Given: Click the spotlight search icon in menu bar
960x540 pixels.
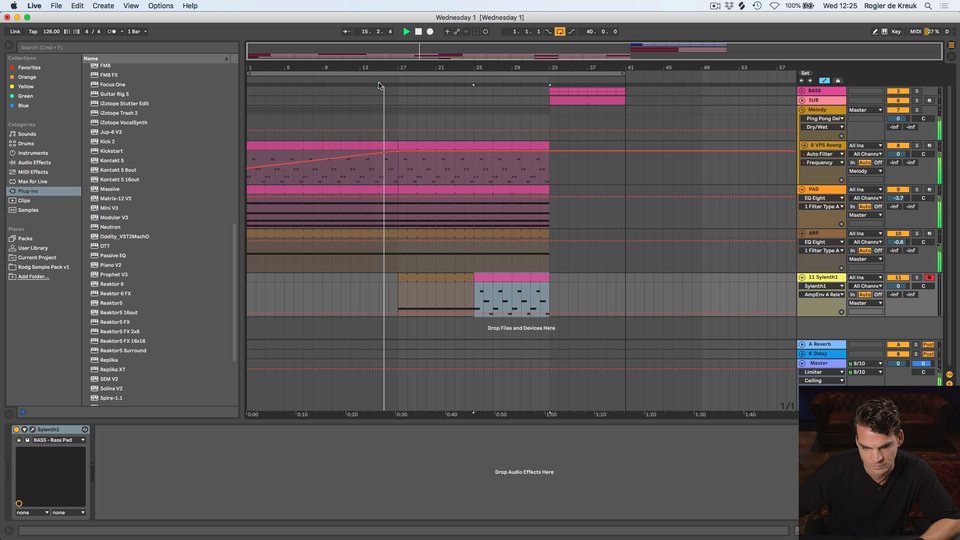Looking at the screenshot, I should (928, 6).
